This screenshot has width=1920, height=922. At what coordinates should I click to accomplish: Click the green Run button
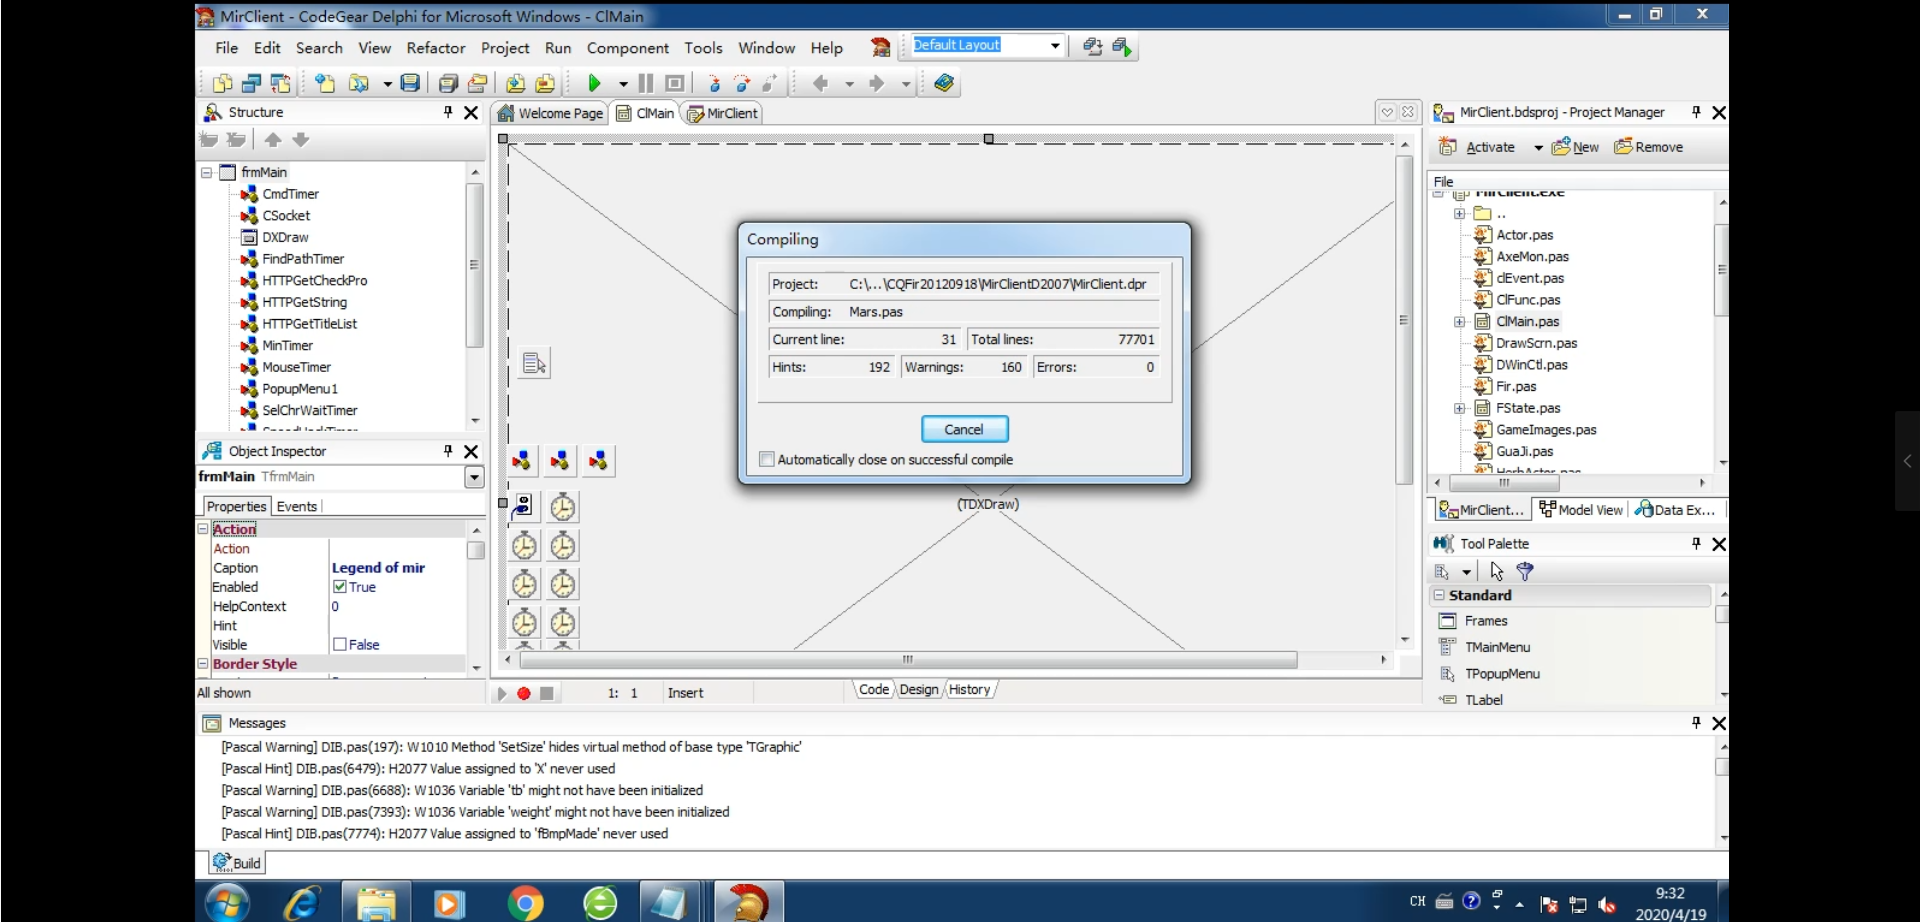pyautogui.click(x=594, y=83)
